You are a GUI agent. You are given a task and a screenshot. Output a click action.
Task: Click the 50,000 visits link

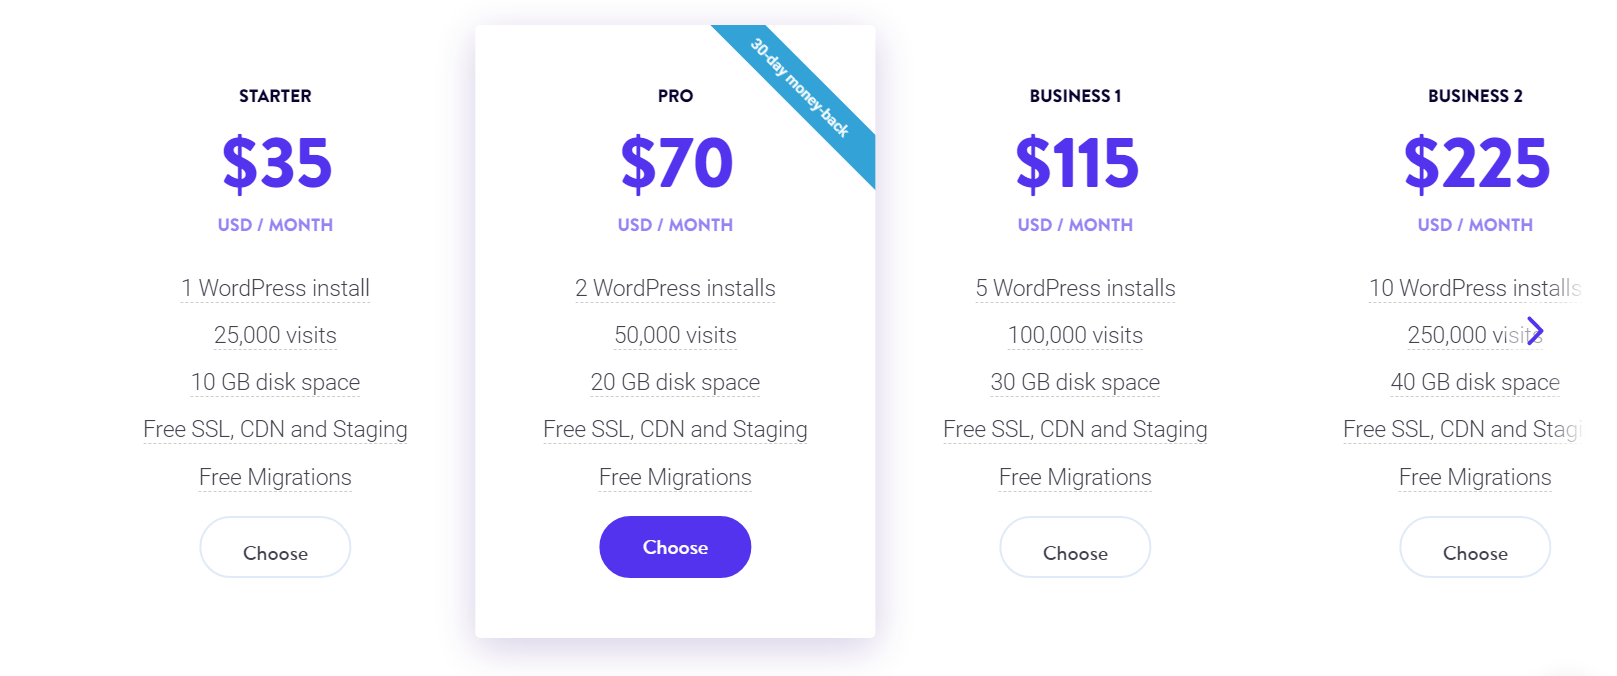(x=675, y=335)
